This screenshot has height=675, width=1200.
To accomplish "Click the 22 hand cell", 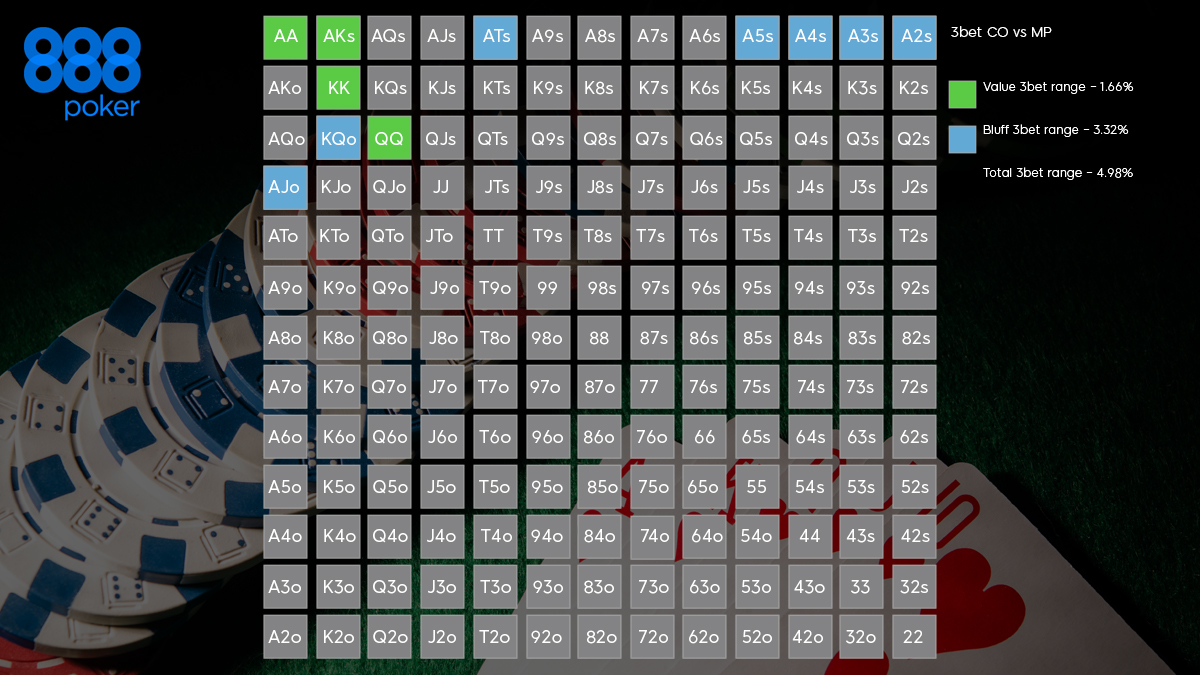I will click(x=914, y=636).
